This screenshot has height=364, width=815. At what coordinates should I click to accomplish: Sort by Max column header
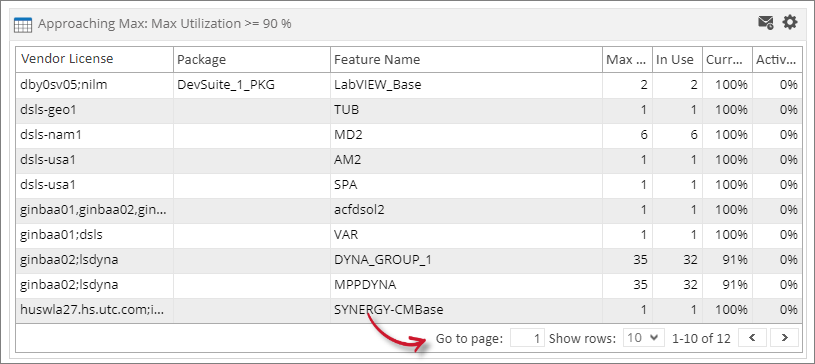click(x=628, y=59)
